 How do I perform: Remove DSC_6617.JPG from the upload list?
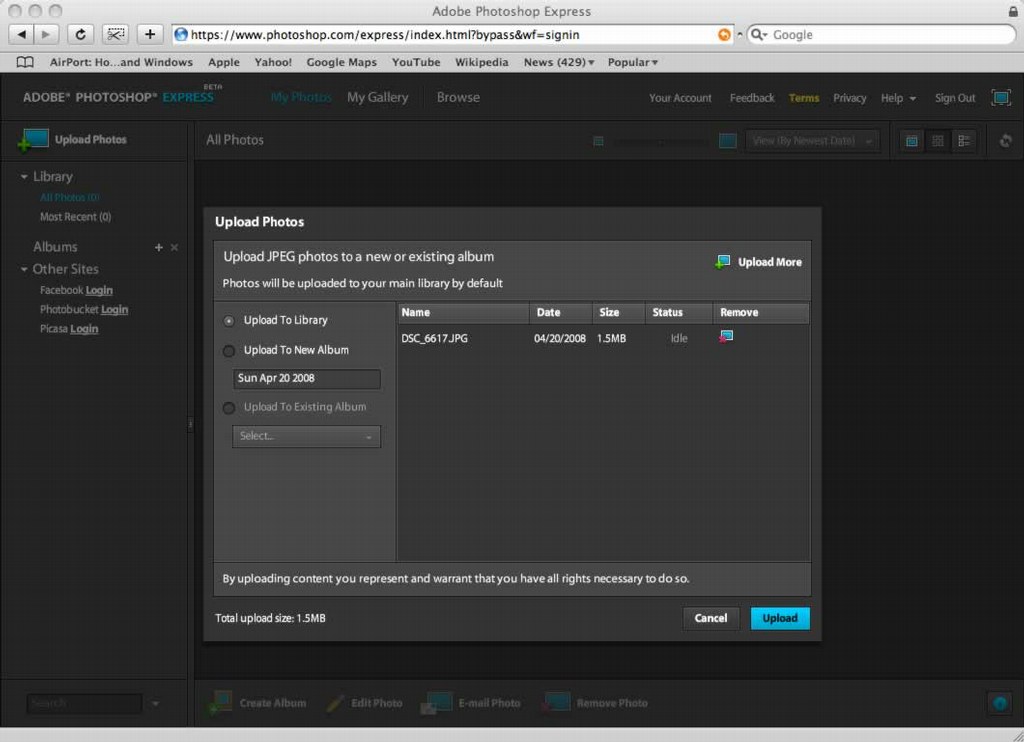[726, 337]
